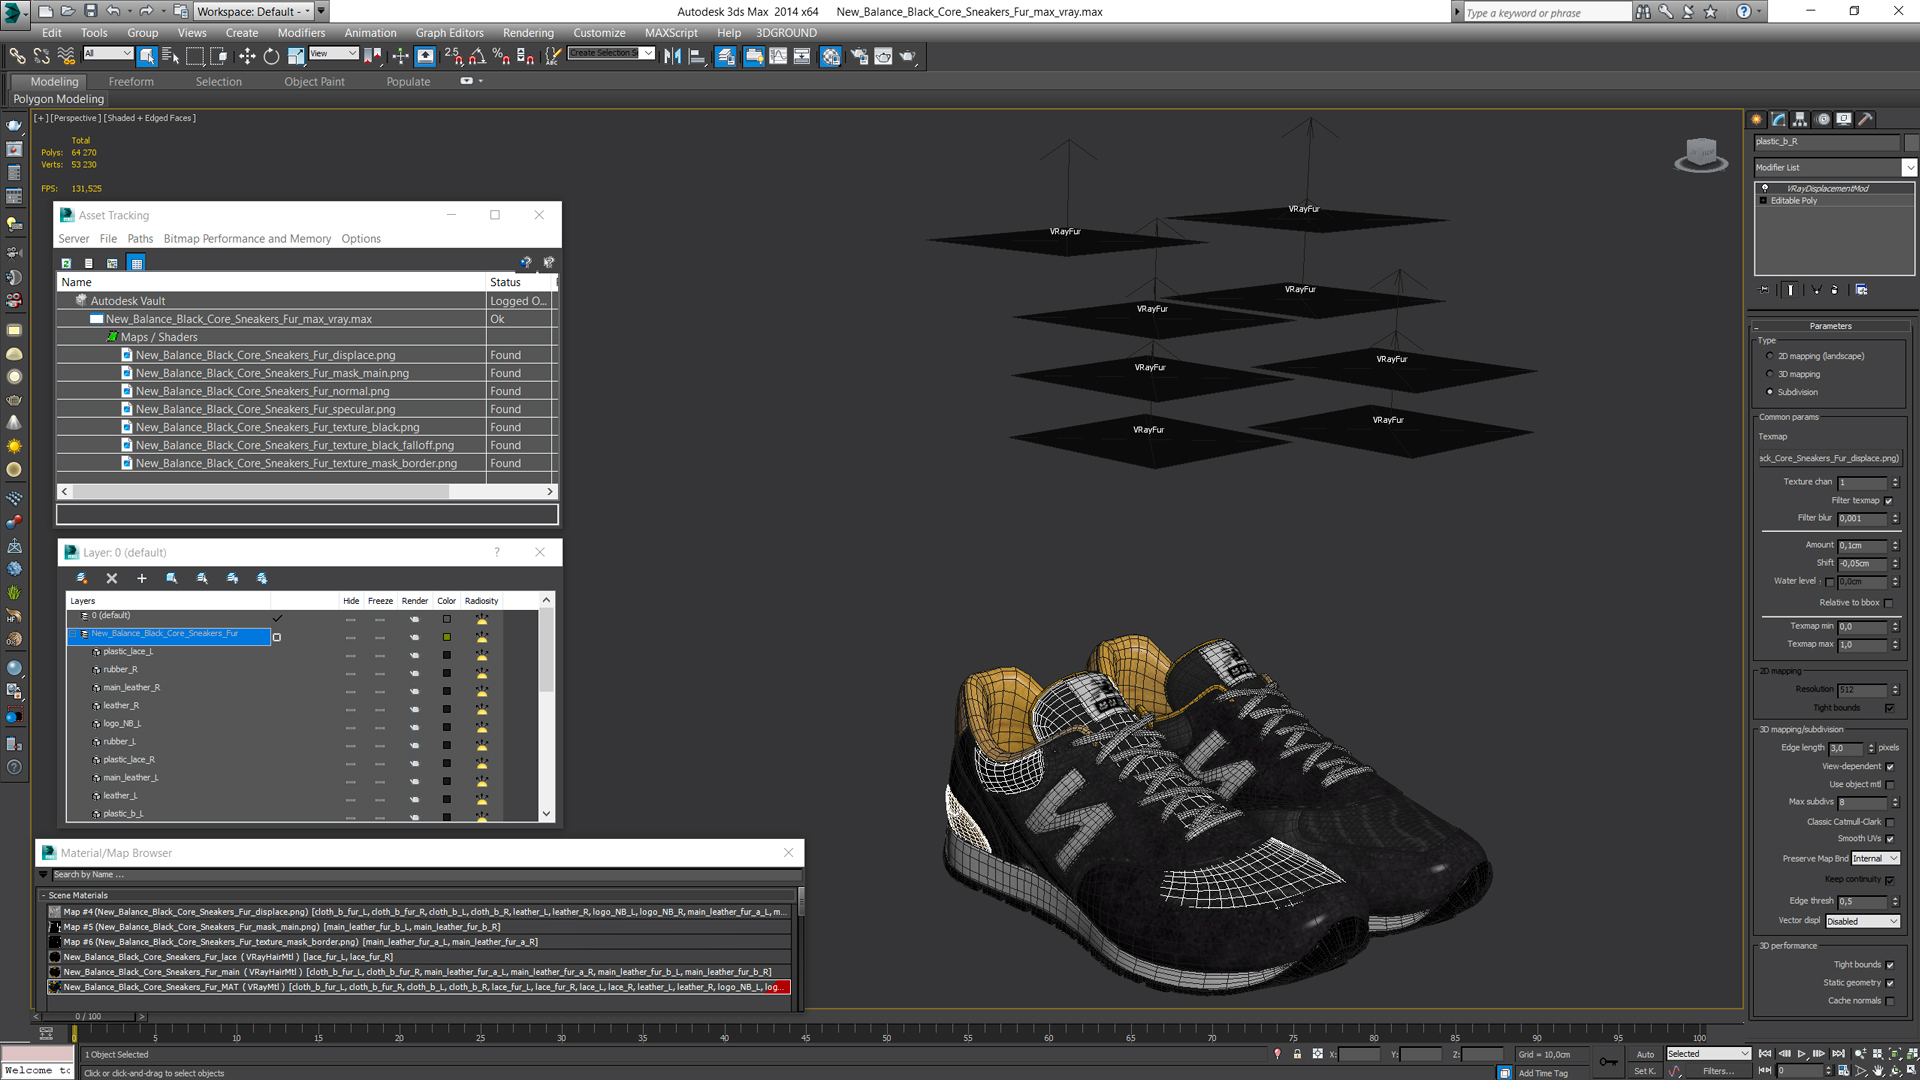Open the Modifier List dropdown
Viewport: 1920px width, 1080px height.
point(1909,167)
